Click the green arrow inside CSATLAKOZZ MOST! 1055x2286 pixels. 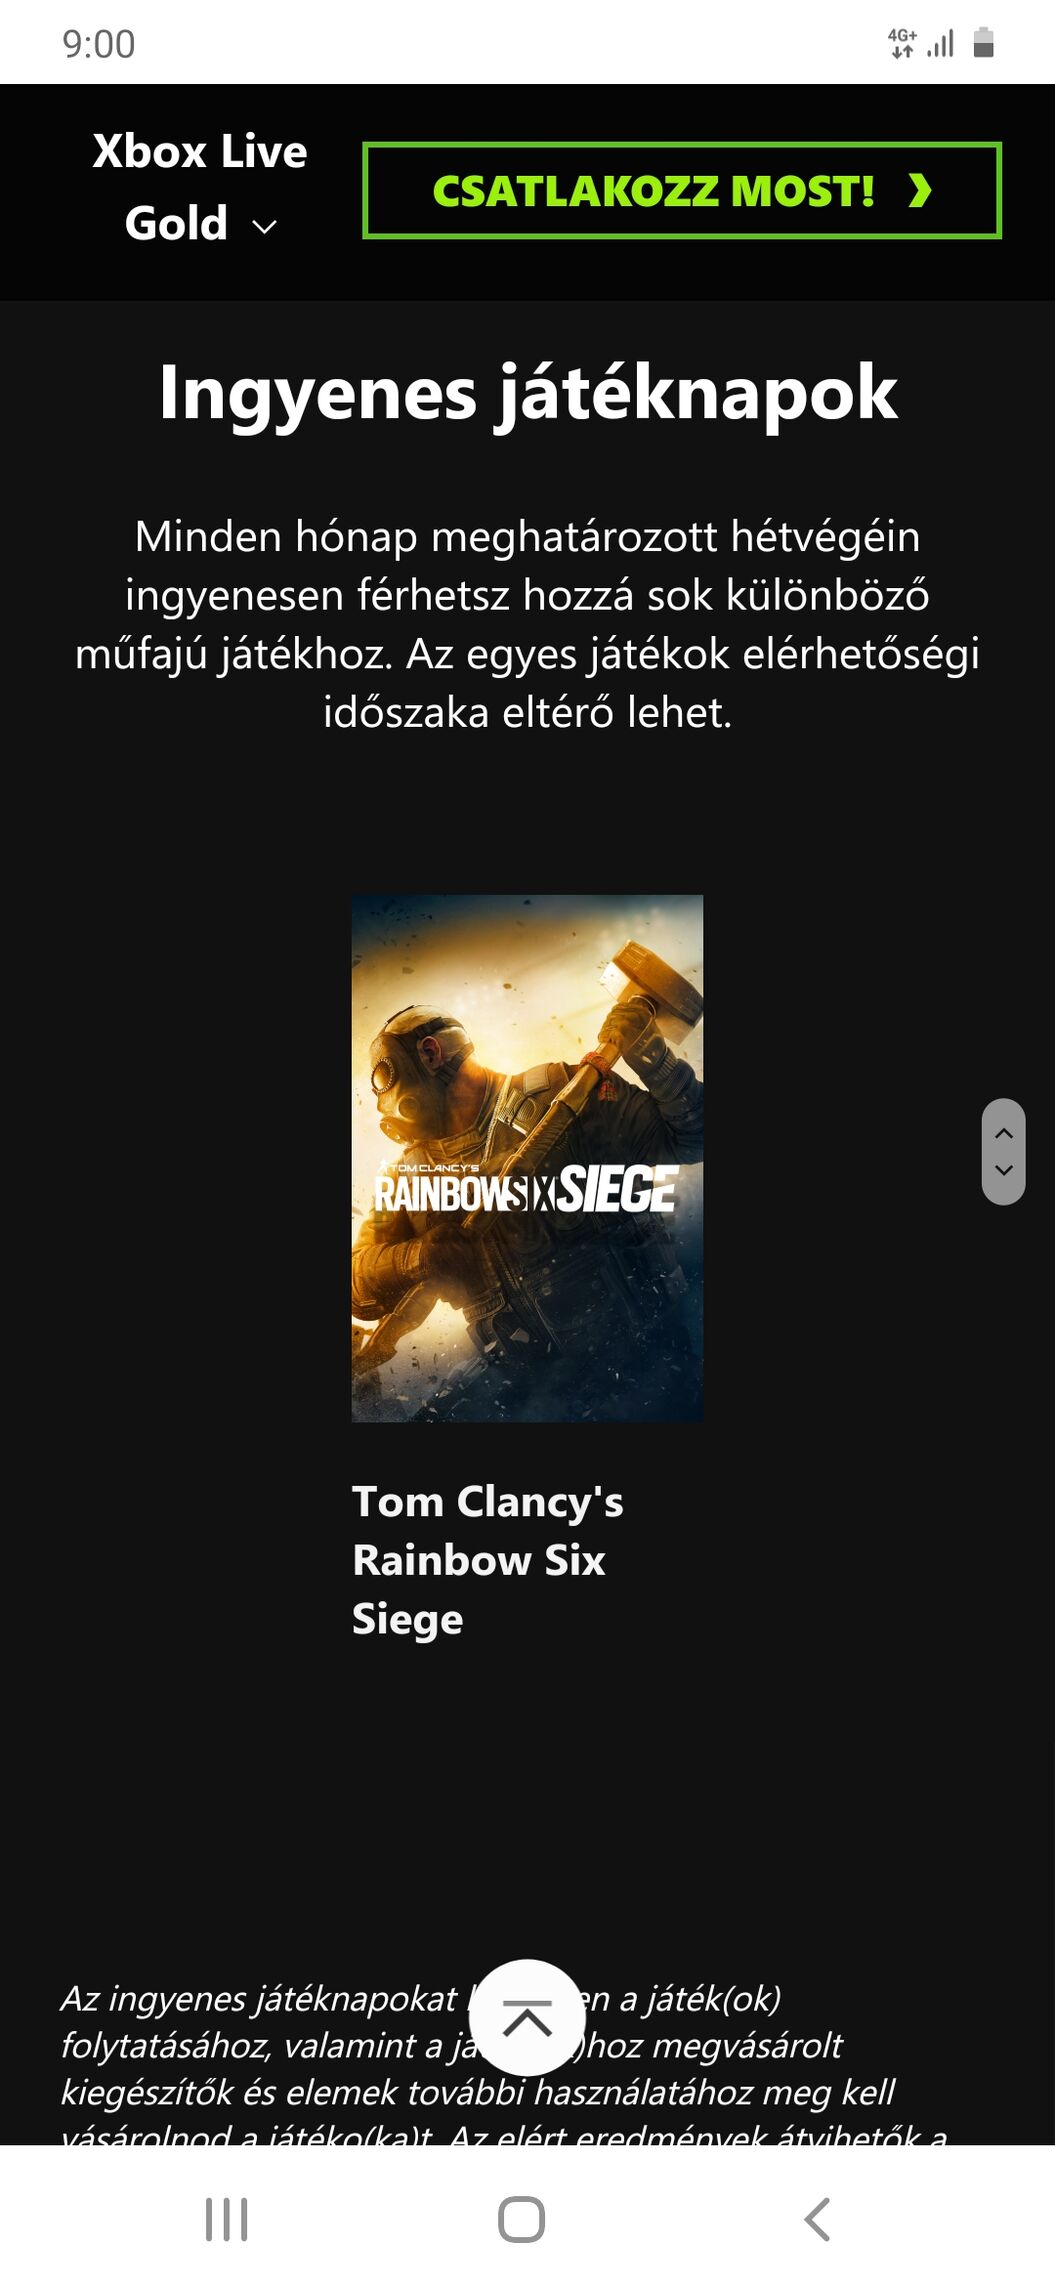tap(920, 190)
